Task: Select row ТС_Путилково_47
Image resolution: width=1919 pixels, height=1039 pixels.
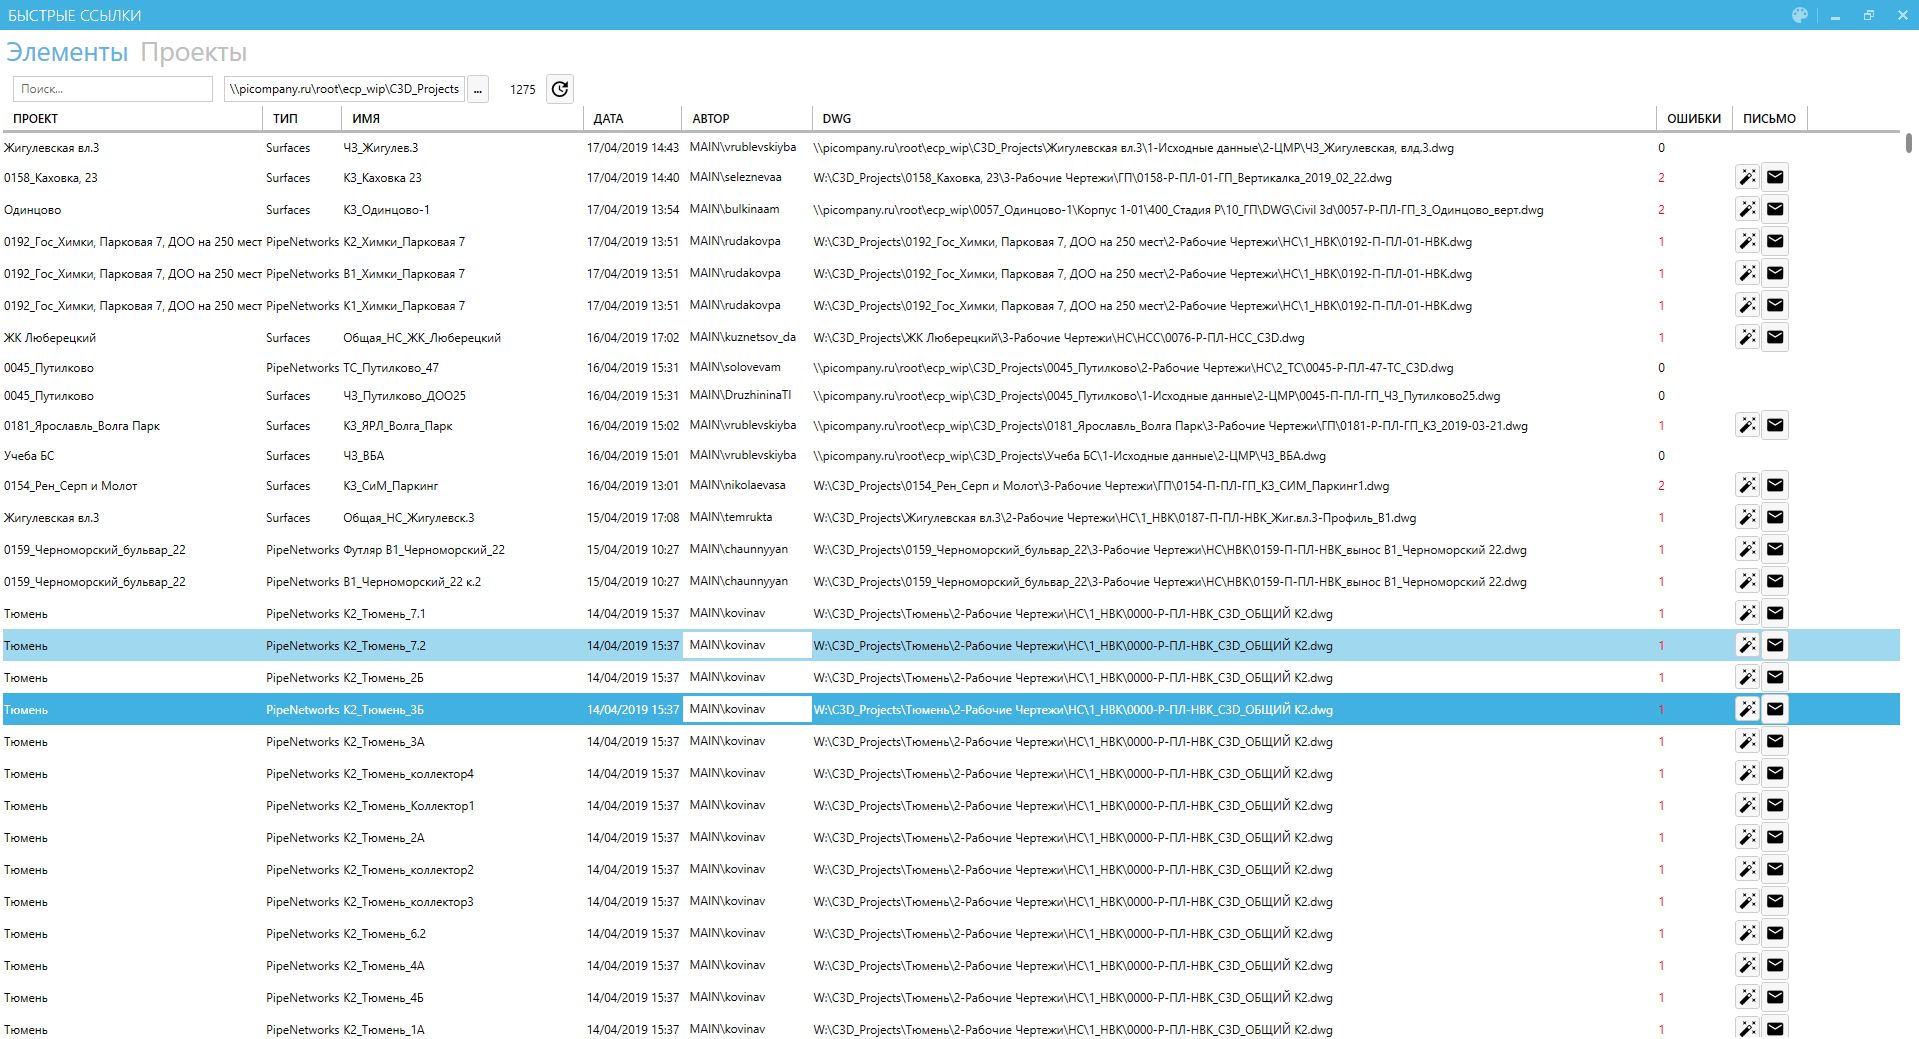Action: click(951, 367)
